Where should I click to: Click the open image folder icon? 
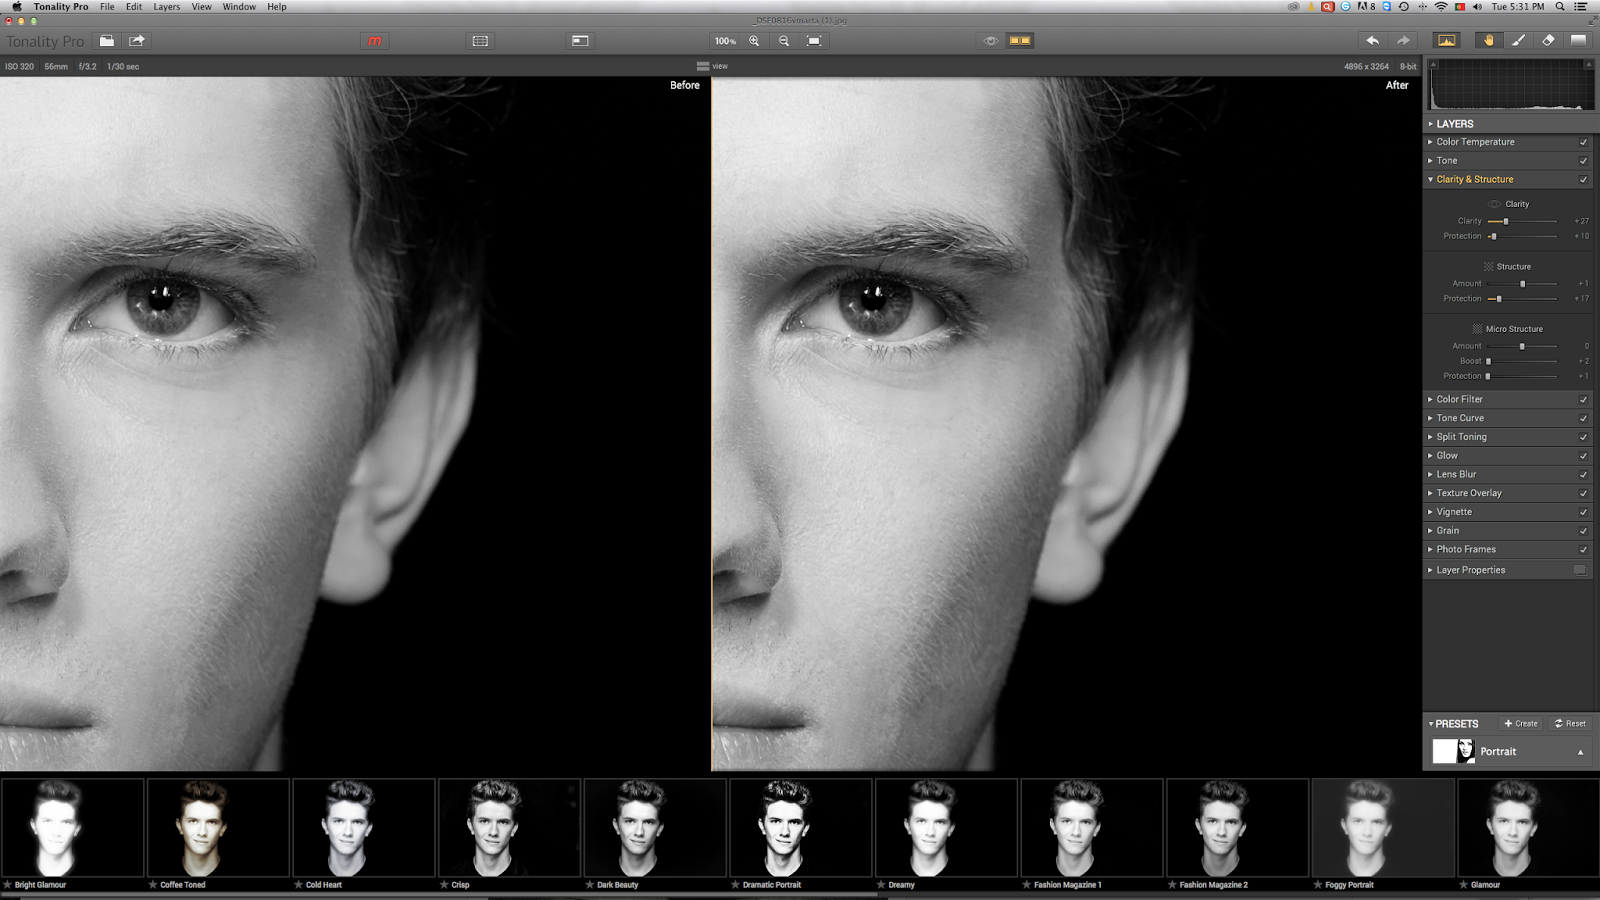tap(106, 41)
